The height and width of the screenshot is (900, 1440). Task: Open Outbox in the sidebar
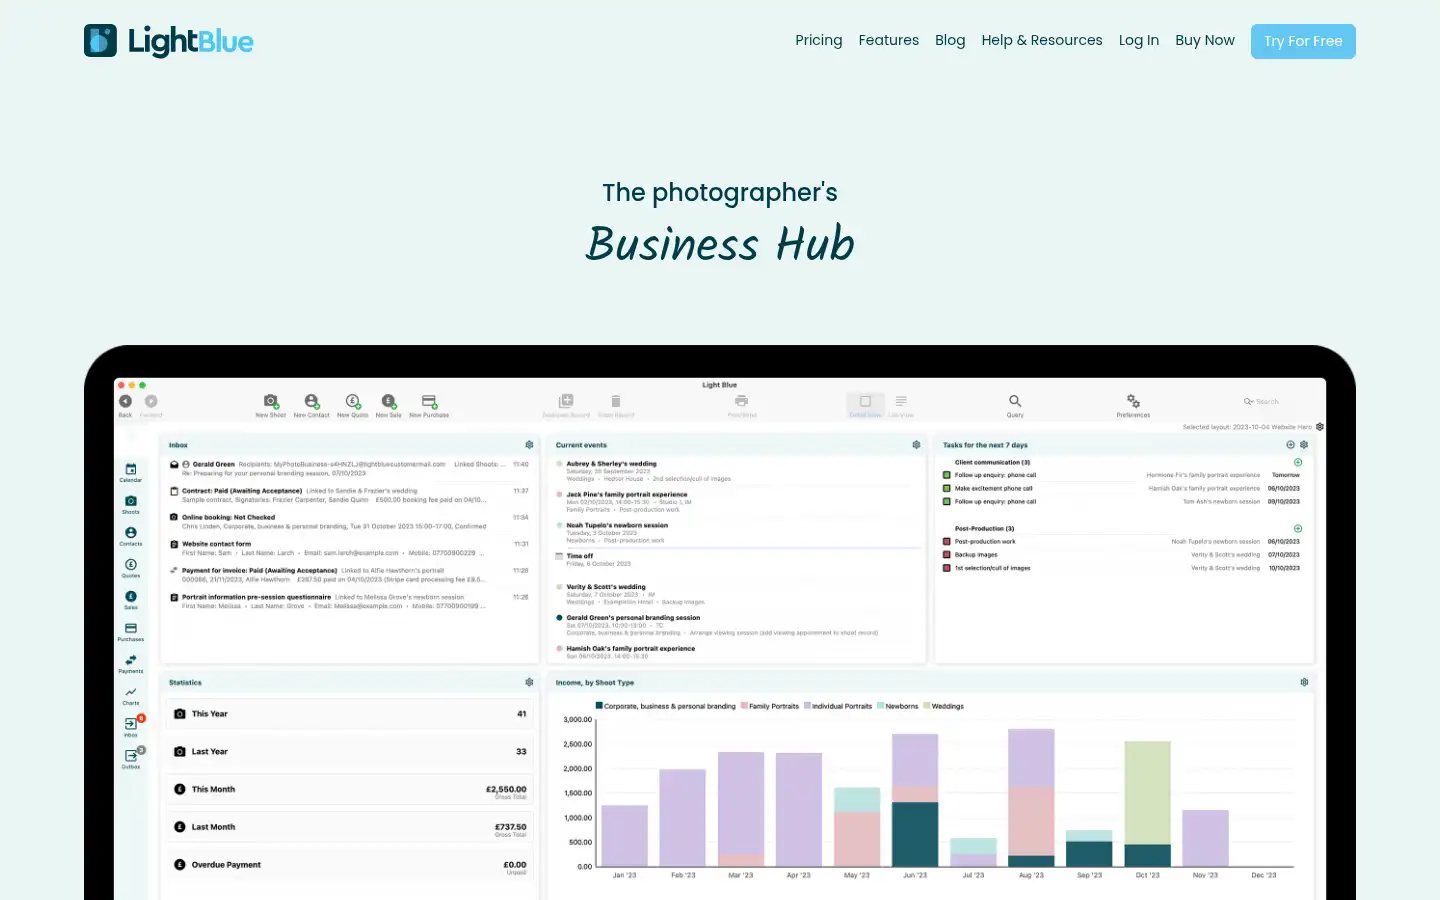(x=131, y=758)
